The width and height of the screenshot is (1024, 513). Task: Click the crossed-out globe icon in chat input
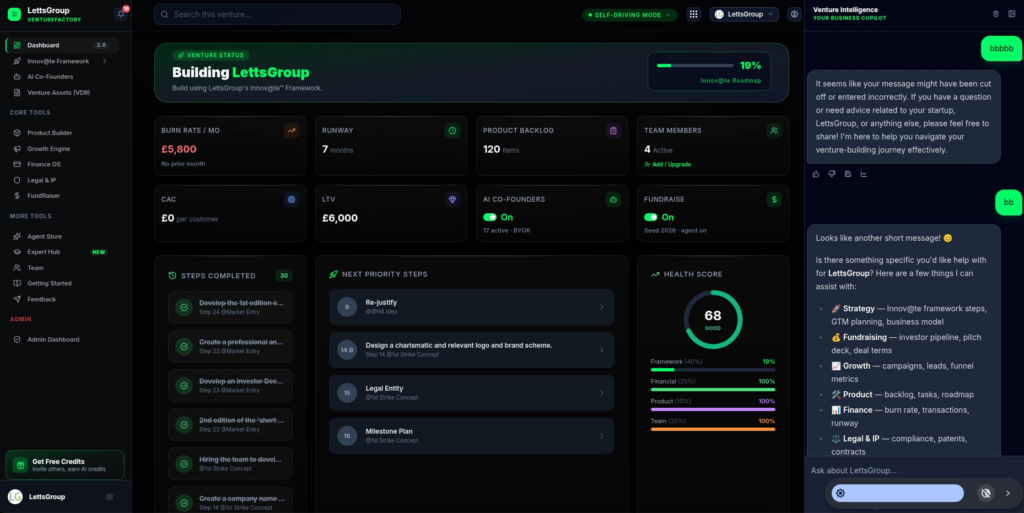pos(985,493)
